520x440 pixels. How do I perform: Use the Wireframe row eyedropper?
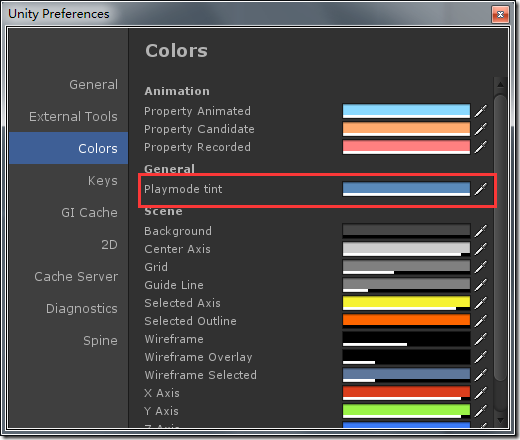tap(481, 339)
